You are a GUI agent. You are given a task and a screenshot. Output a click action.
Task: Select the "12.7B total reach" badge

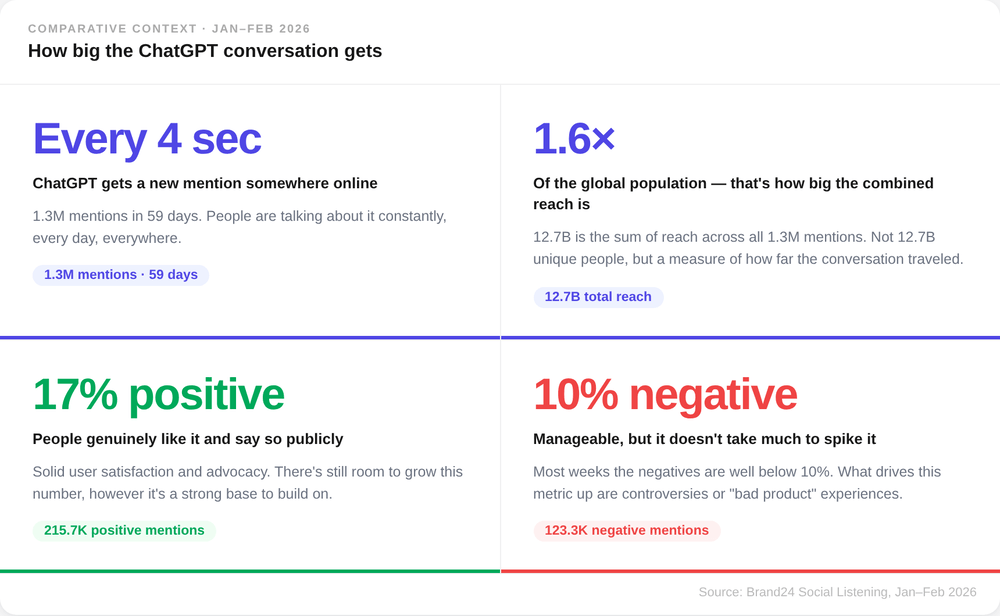click(598, 296)
